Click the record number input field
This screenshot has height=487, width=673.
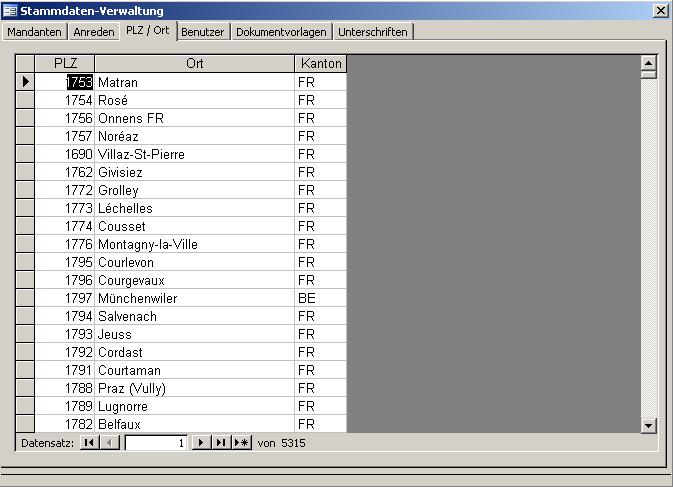coord(156,442)
